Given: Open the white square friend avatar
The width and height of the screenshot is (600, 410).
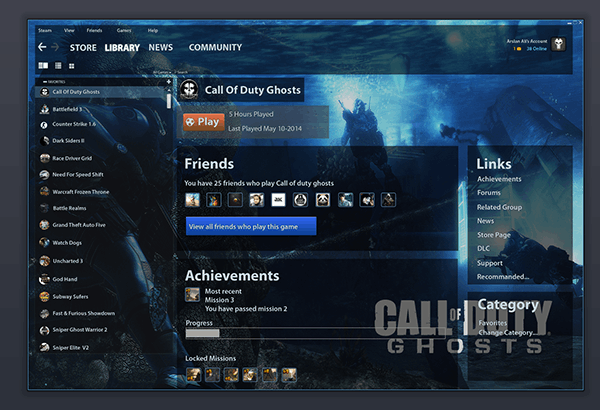Looking at the screenshot, I should click(x=278, y=199).
